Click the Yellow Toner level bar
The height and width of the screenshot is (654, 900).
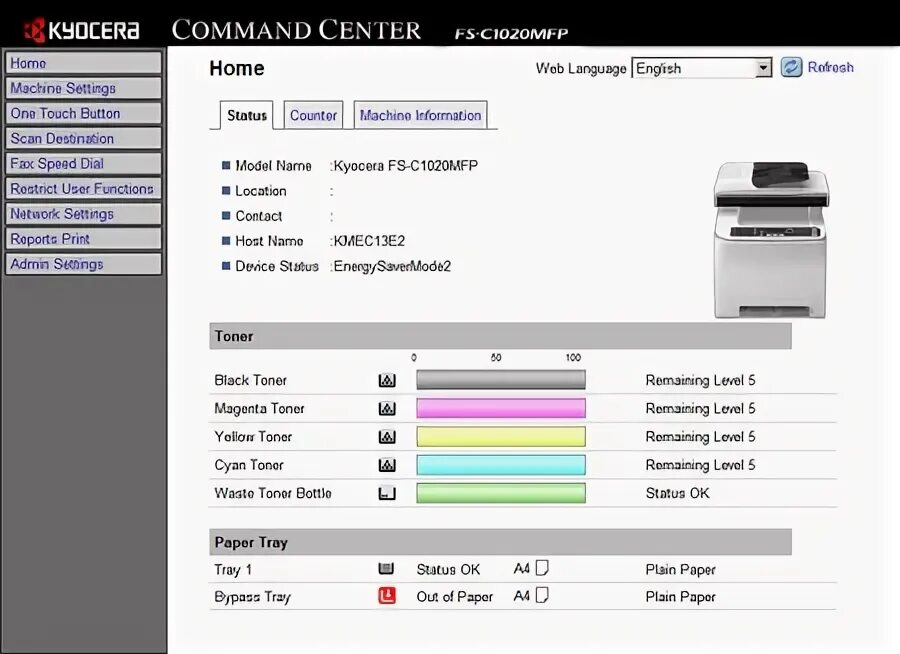[x=501, y=436]
